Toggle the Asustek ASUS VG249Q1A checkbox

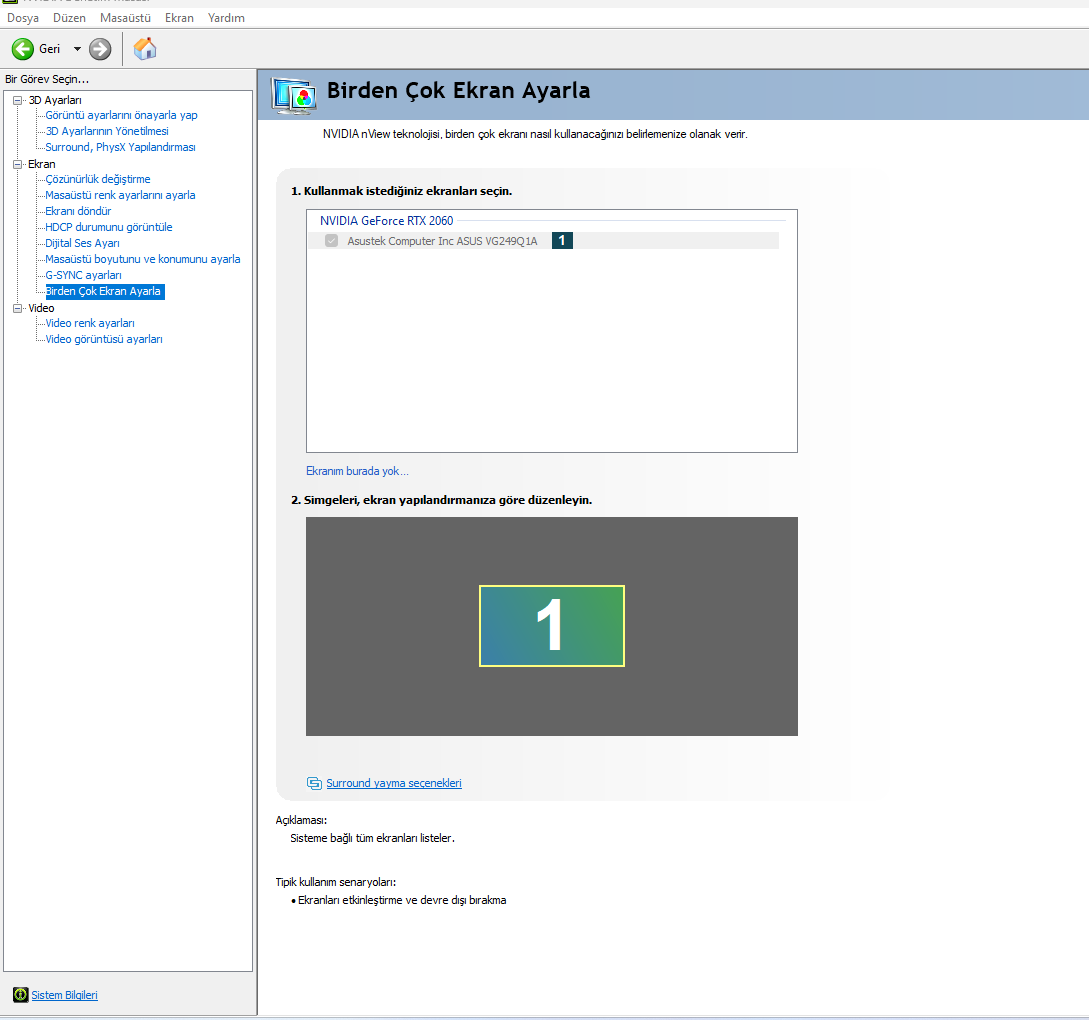(331, 241)
